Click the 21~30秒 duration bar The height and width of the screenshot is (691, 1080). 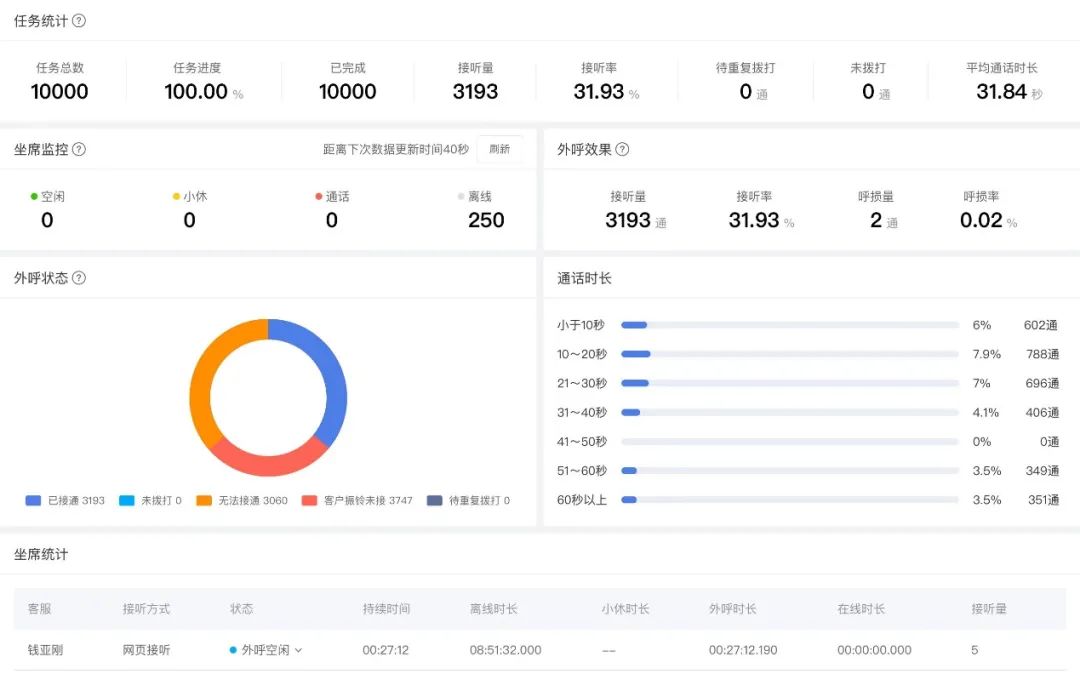(789, 383)
